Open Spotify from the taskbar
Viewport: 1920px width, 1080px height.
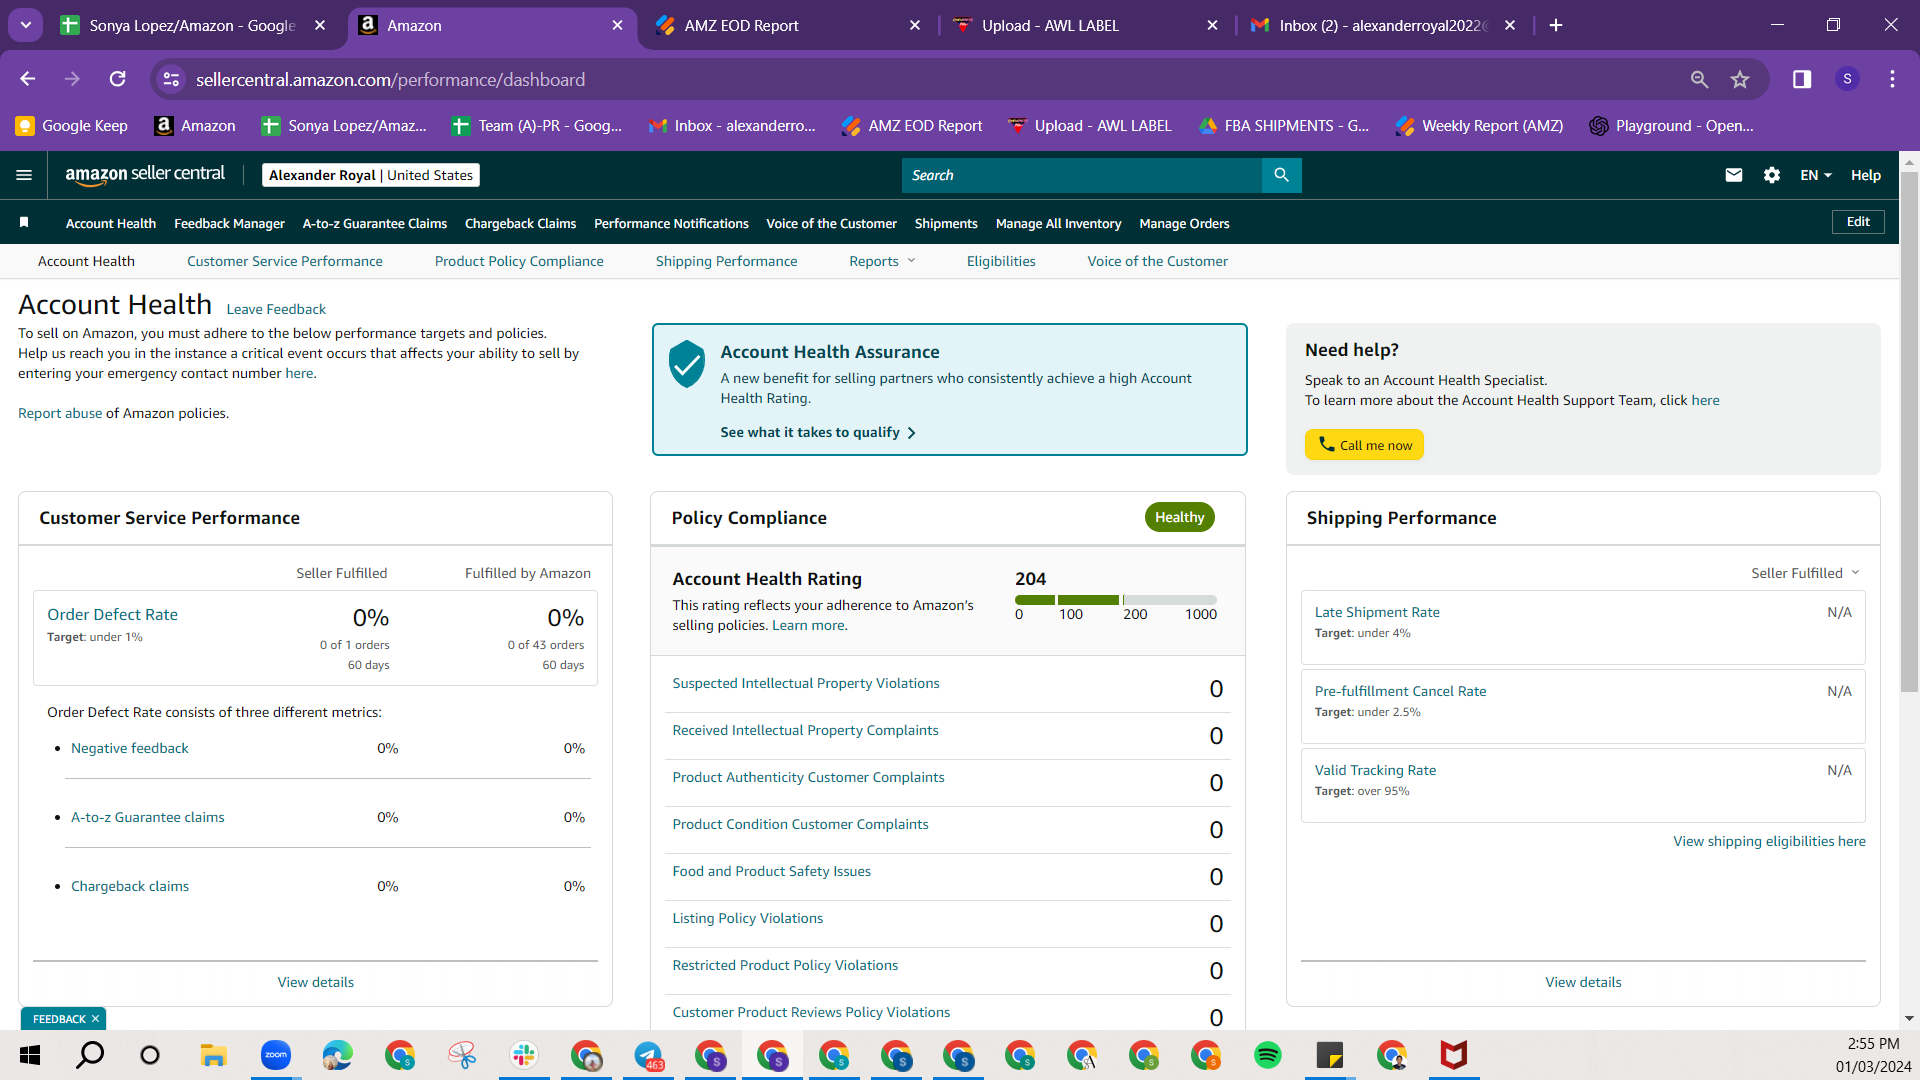point(1267,1055)
